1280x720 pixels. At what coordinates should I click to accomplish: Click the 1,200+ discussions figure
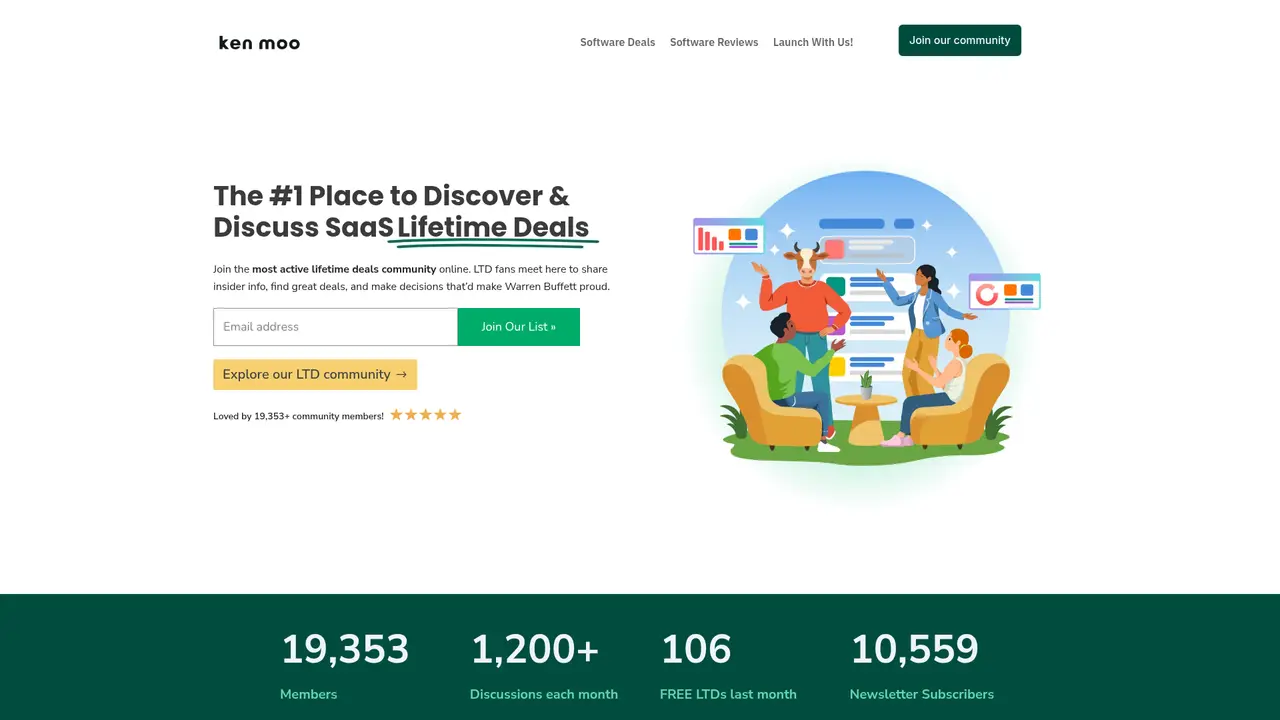pos(535,650)
